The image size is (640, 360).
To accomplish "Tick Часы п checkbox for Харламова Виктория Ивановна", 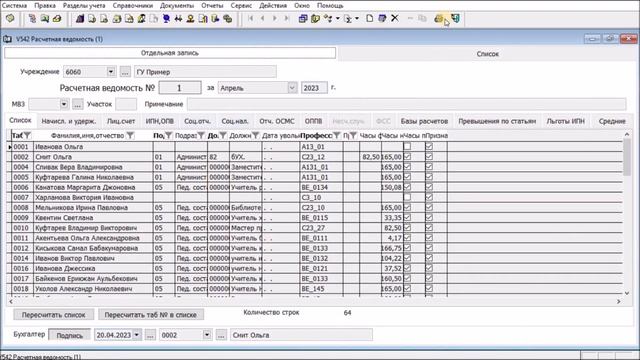I will [x=407, y=197].
